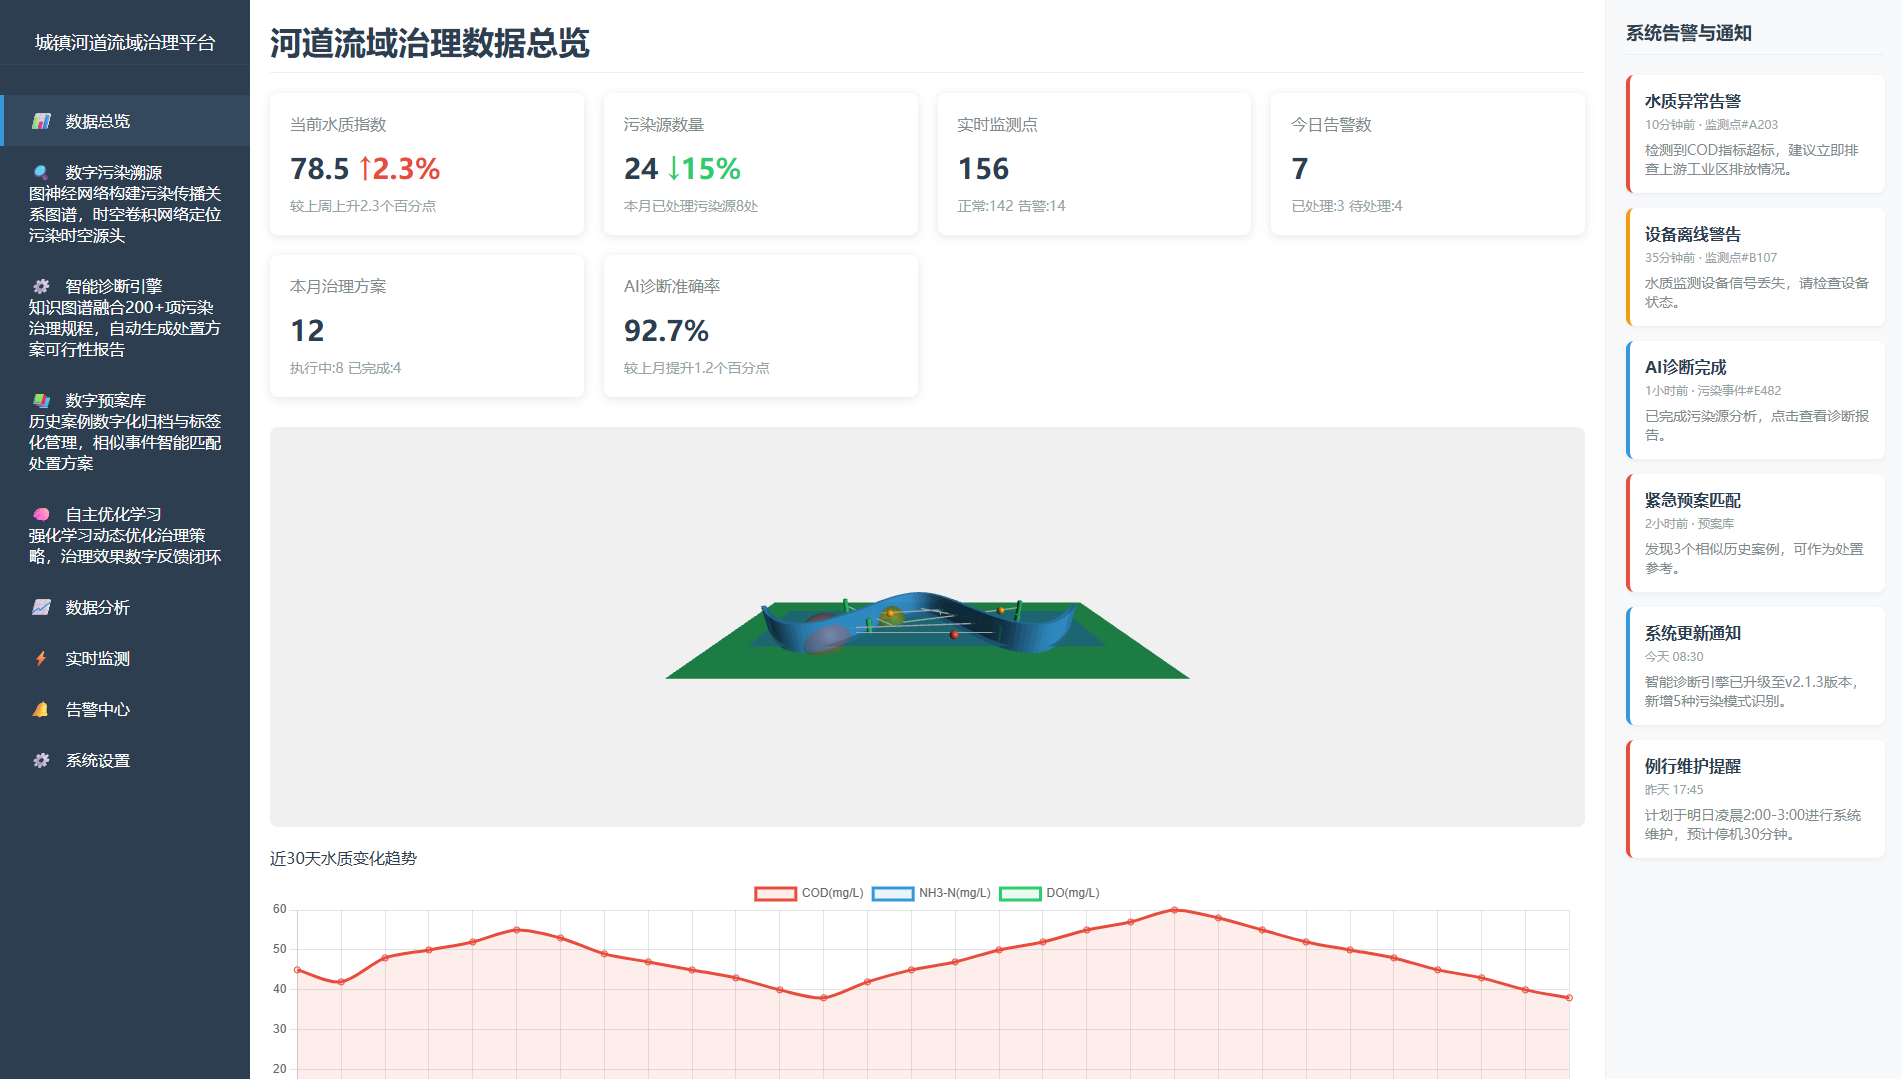Click the 数据分析 chart icon
Screen dimensions: 1902x1079
click(41, 608)
